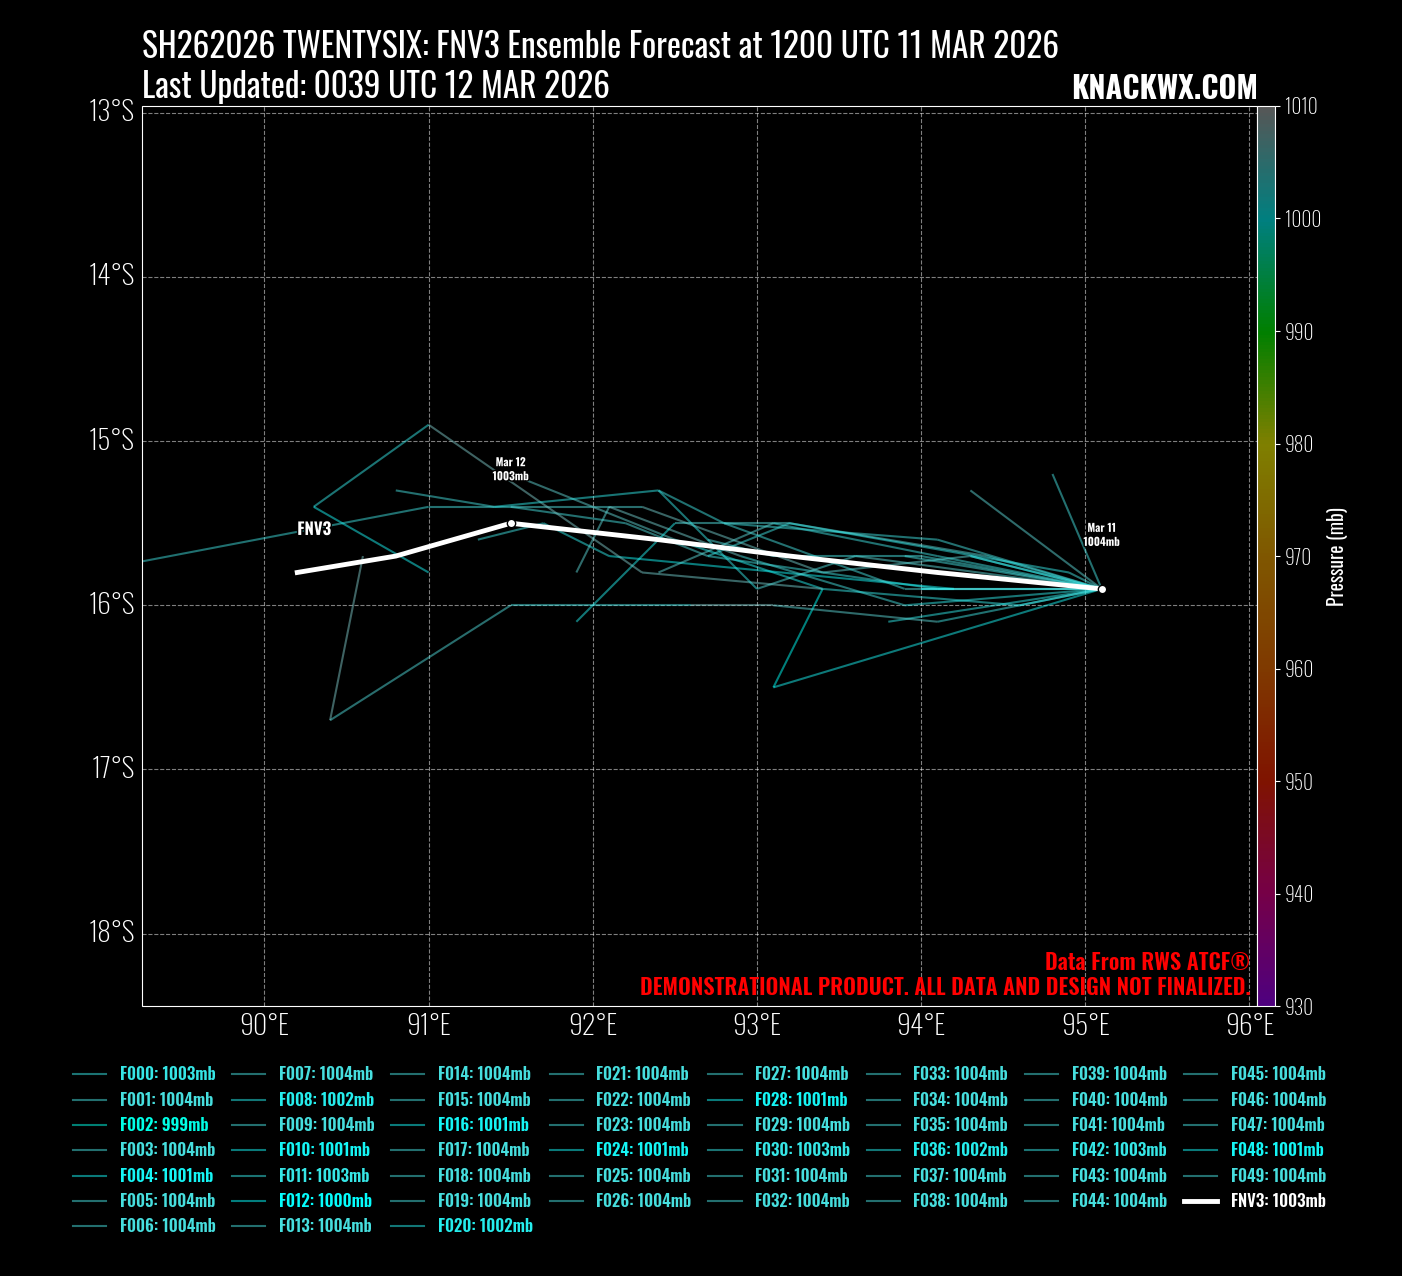This screenshot has height=1276, width=1402.
Task: Click the SH262026 TWENTYSIX chart title
Action: tap(600, 45)
